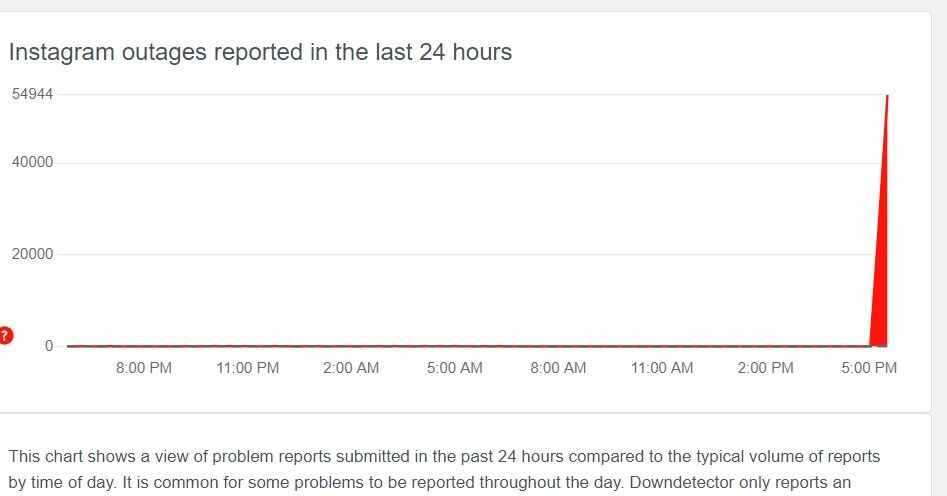Click the 11:00 AM time label

[x=662, y=367]
